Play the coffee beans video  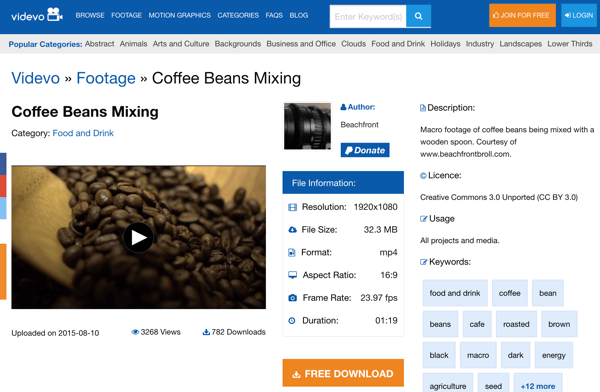[x=138, y=238]
